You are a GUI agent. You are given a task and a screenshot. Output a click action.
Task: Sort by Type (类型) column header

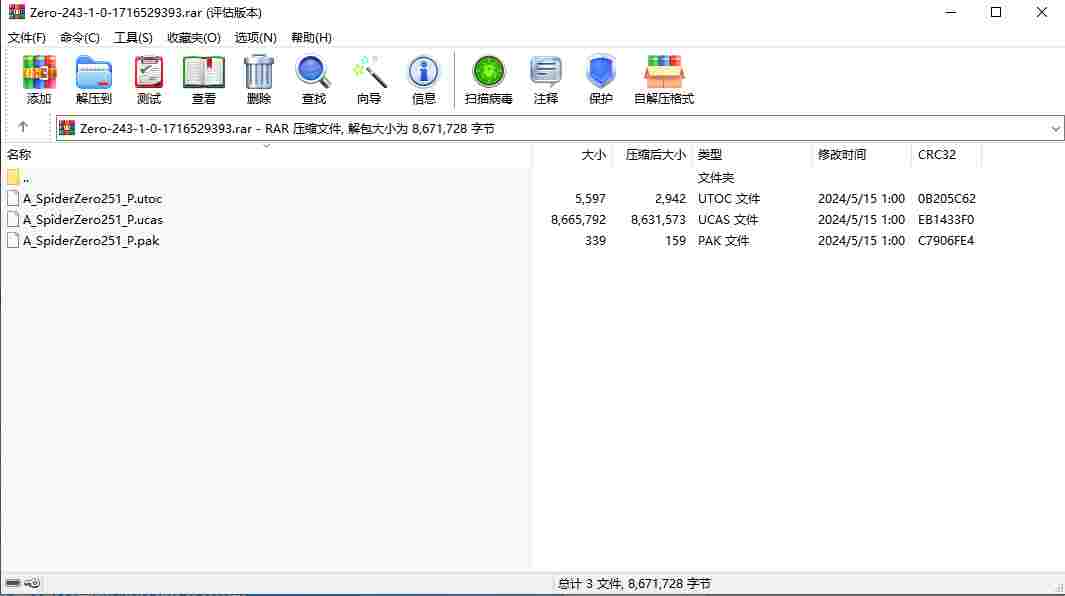[x=710, y=154]
